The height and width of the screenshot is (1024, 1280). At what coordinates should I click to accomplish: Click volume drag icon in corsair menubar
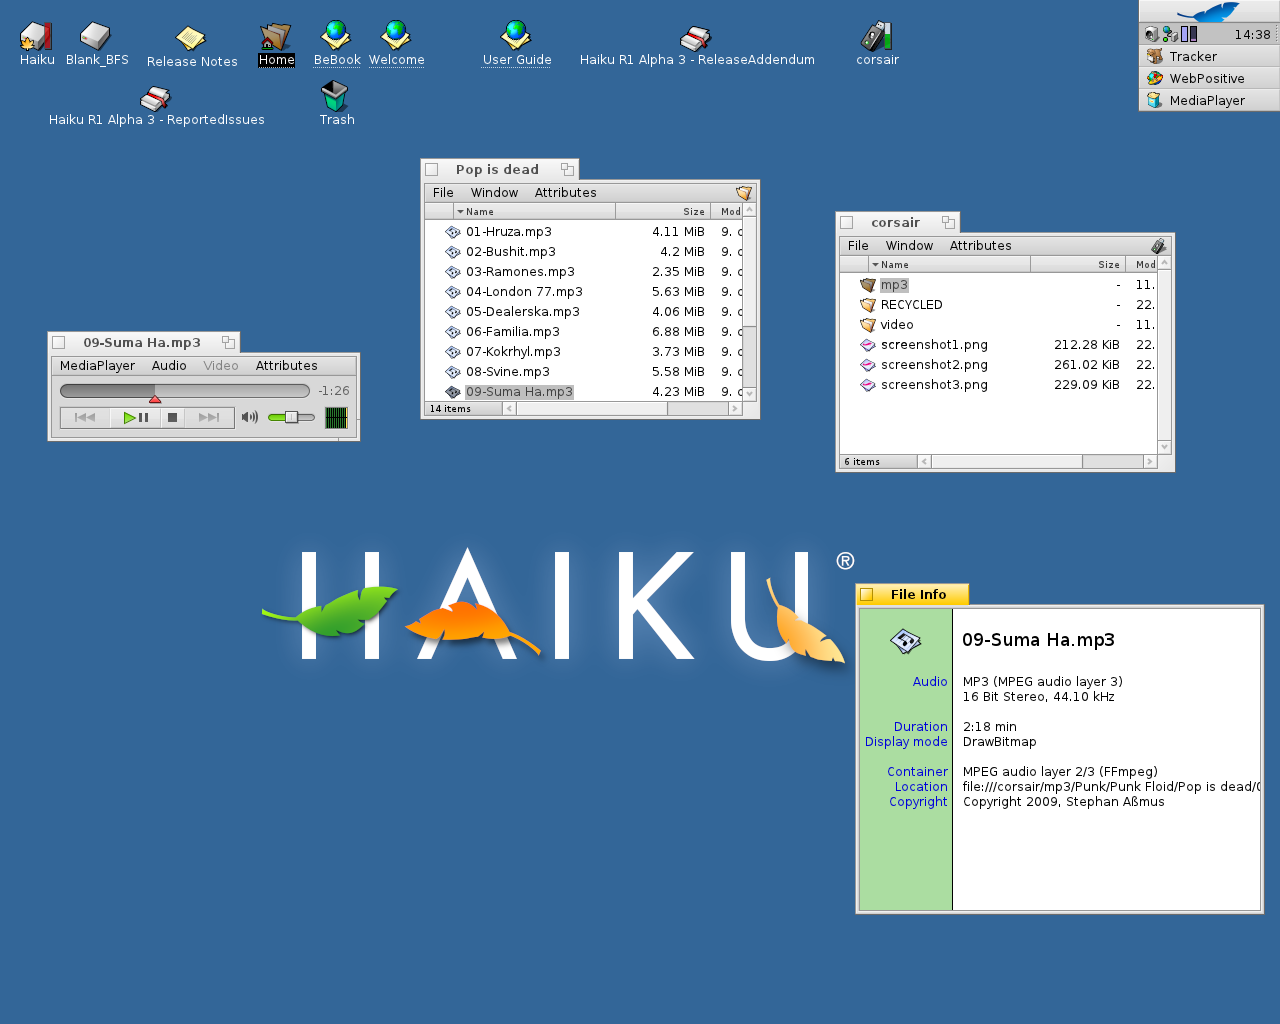1158,246
